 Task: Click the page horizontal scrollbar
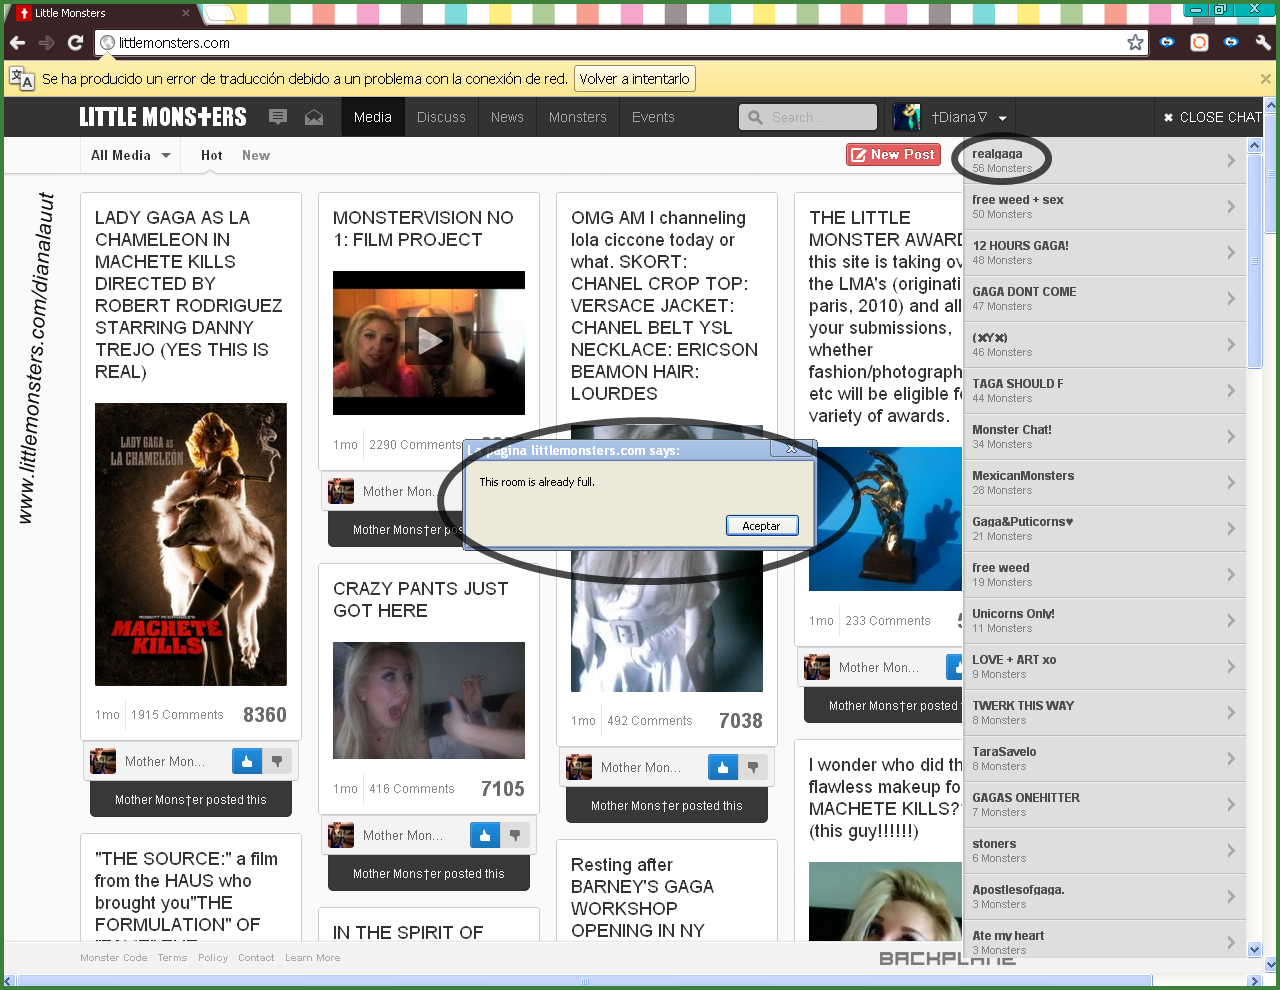tap(585, 981)
